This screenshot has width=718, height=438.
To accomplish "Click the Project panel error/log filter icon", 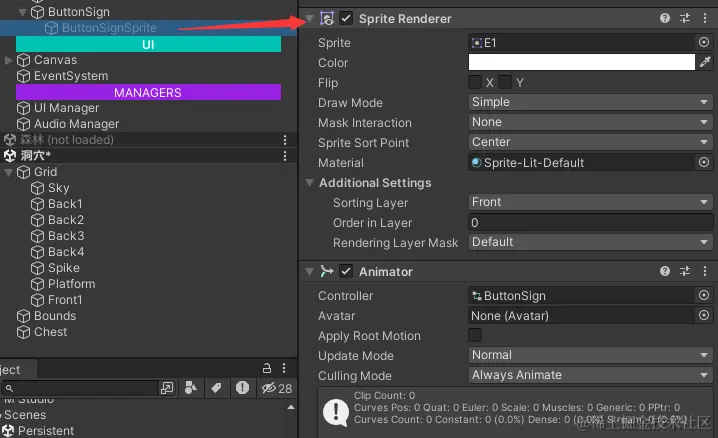I will (x=242, y=388).
